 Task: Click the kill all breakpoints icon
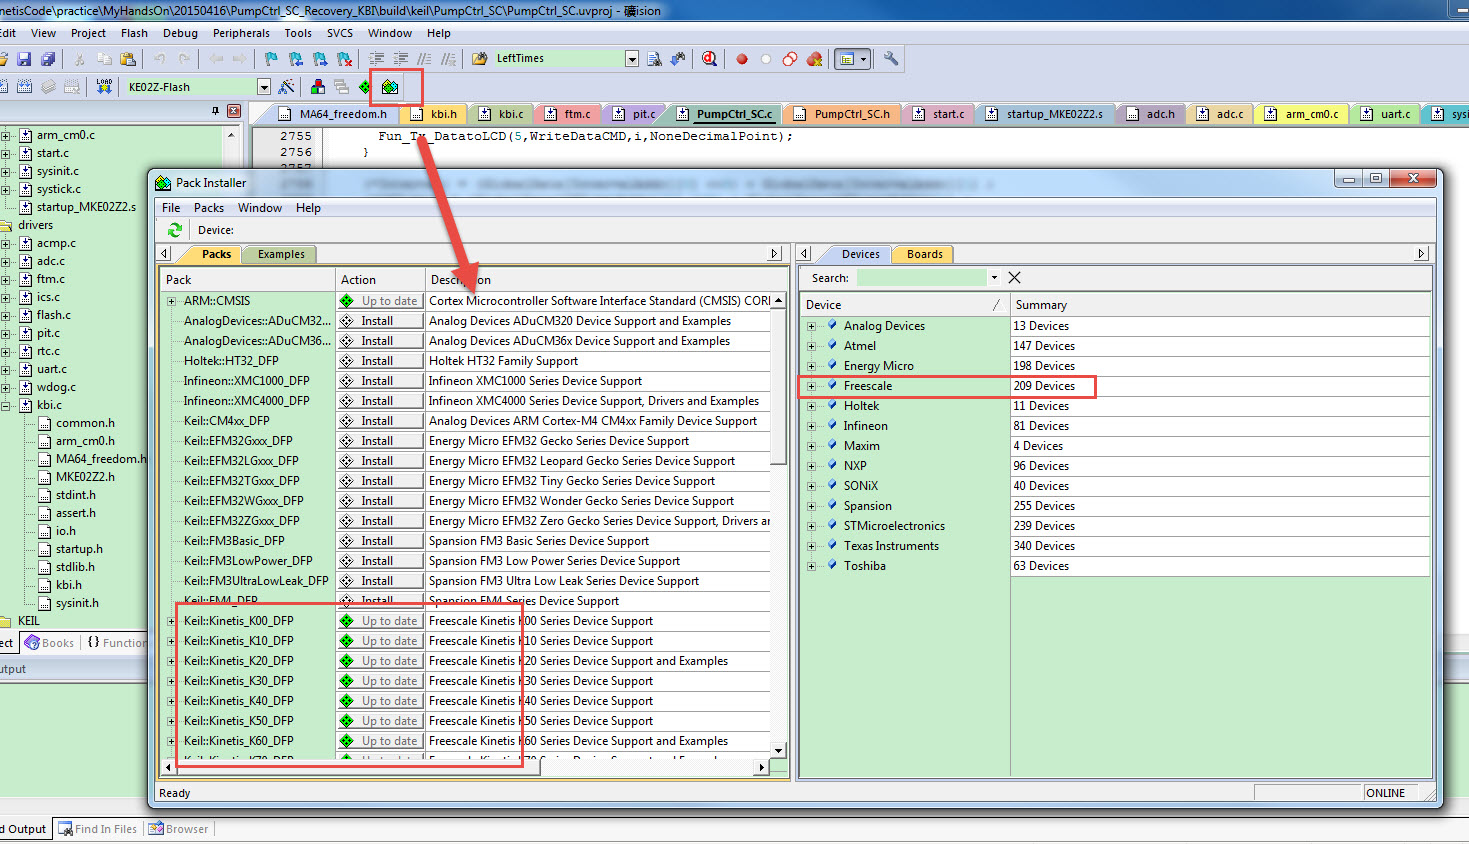pyautogui.click(x=814, y=59)
